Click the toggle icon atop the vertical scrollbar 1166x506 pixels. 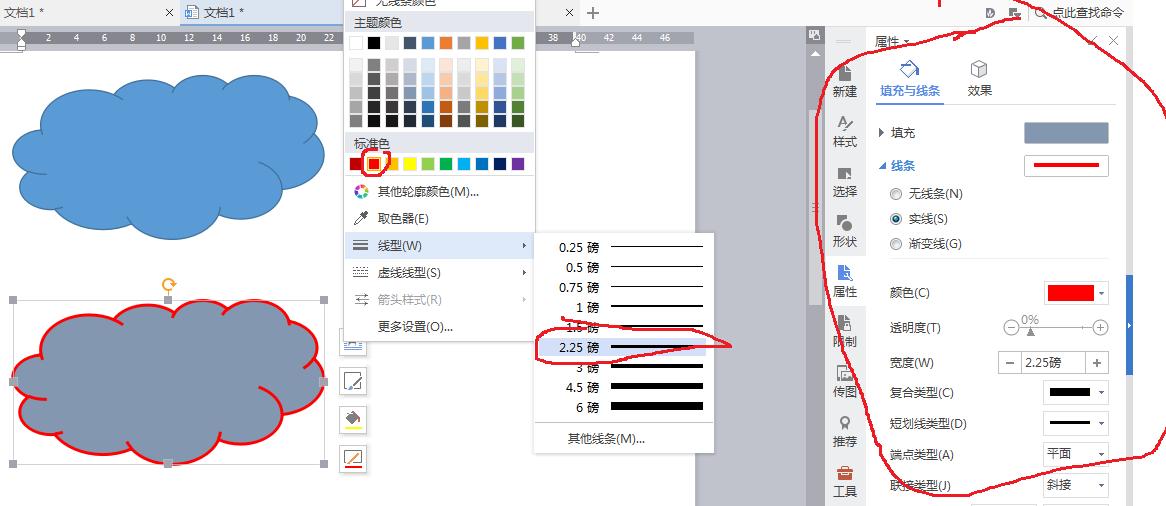pyautogui.click(x=814, y=34)
